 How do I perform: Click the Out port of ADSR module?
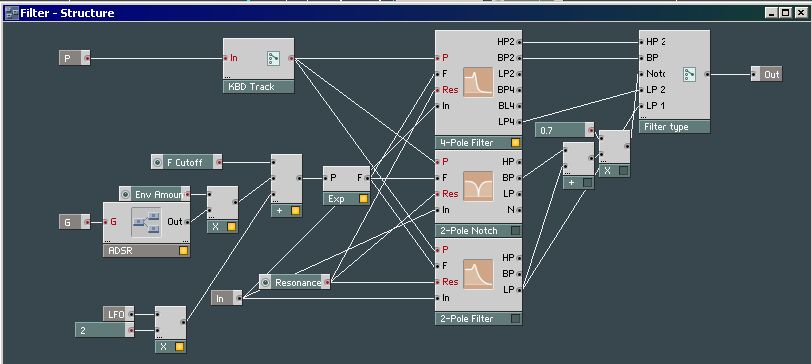pyautogui.click(x=186, y=222)
